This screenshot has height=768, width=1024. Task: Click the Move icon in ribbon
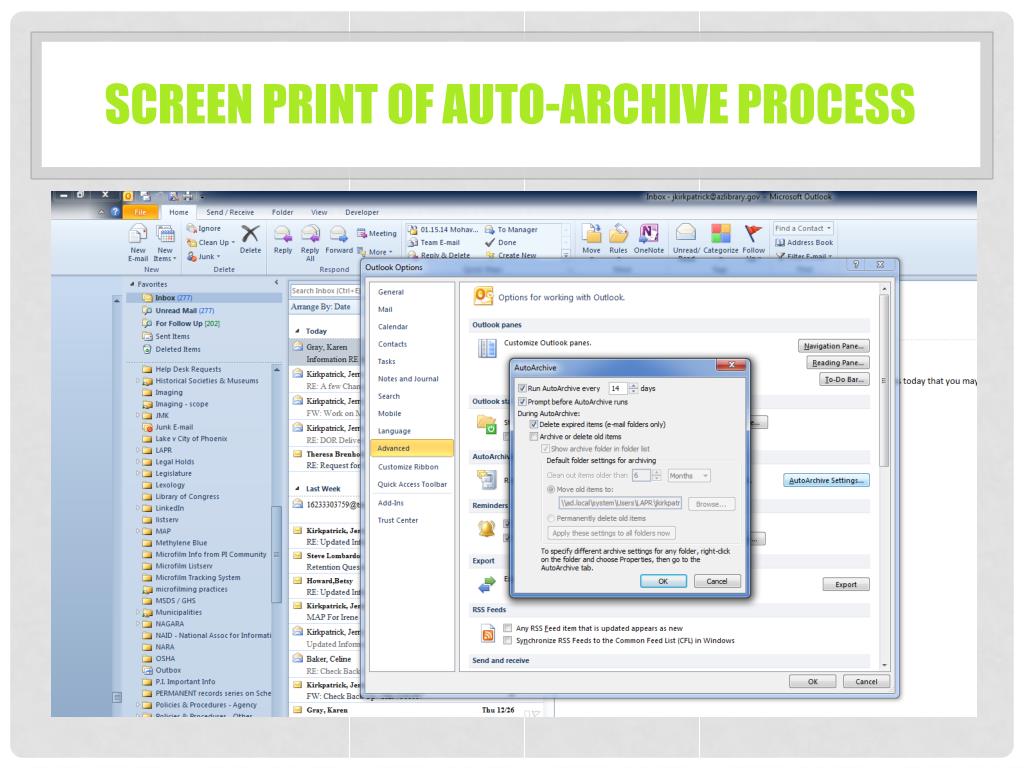click(591, 233)
